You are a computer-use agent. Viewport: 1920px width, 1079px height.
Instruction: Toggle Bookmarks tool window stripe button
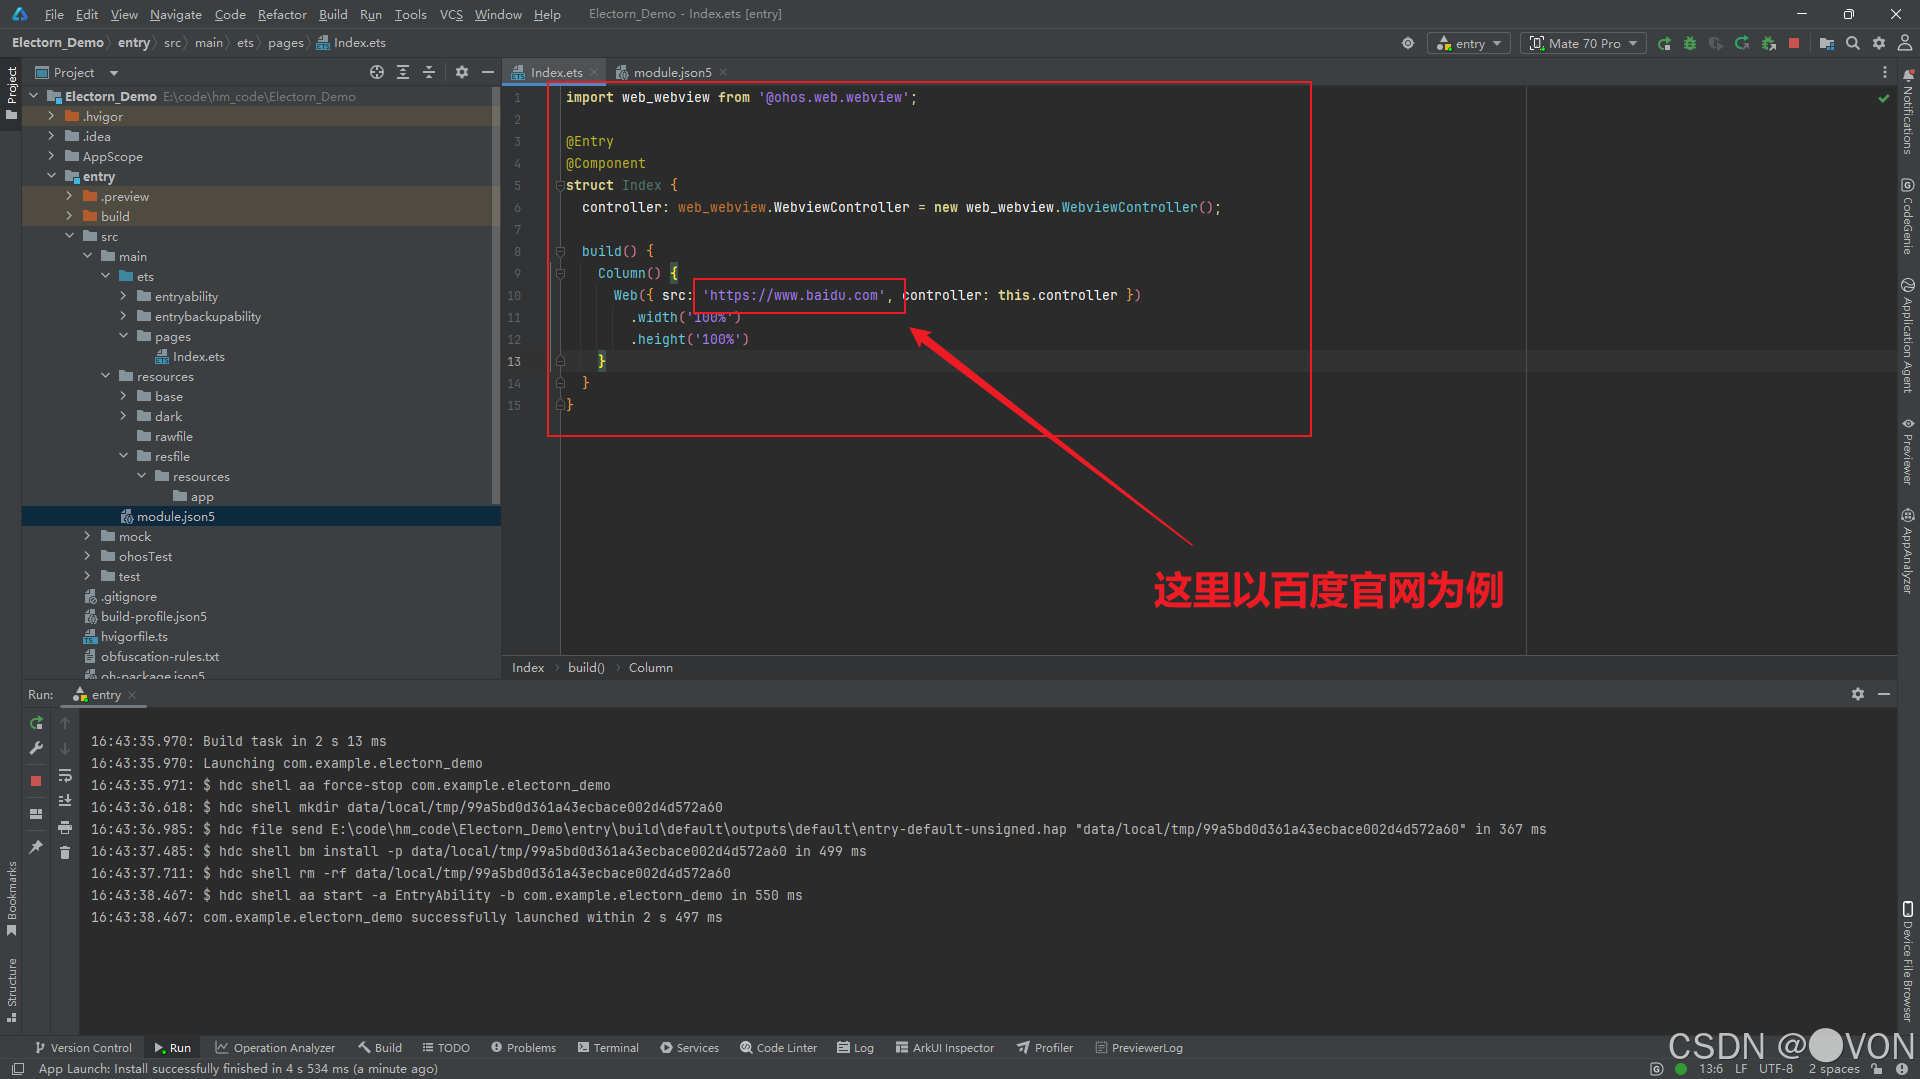pyautogui.click(x=12, y=898)
